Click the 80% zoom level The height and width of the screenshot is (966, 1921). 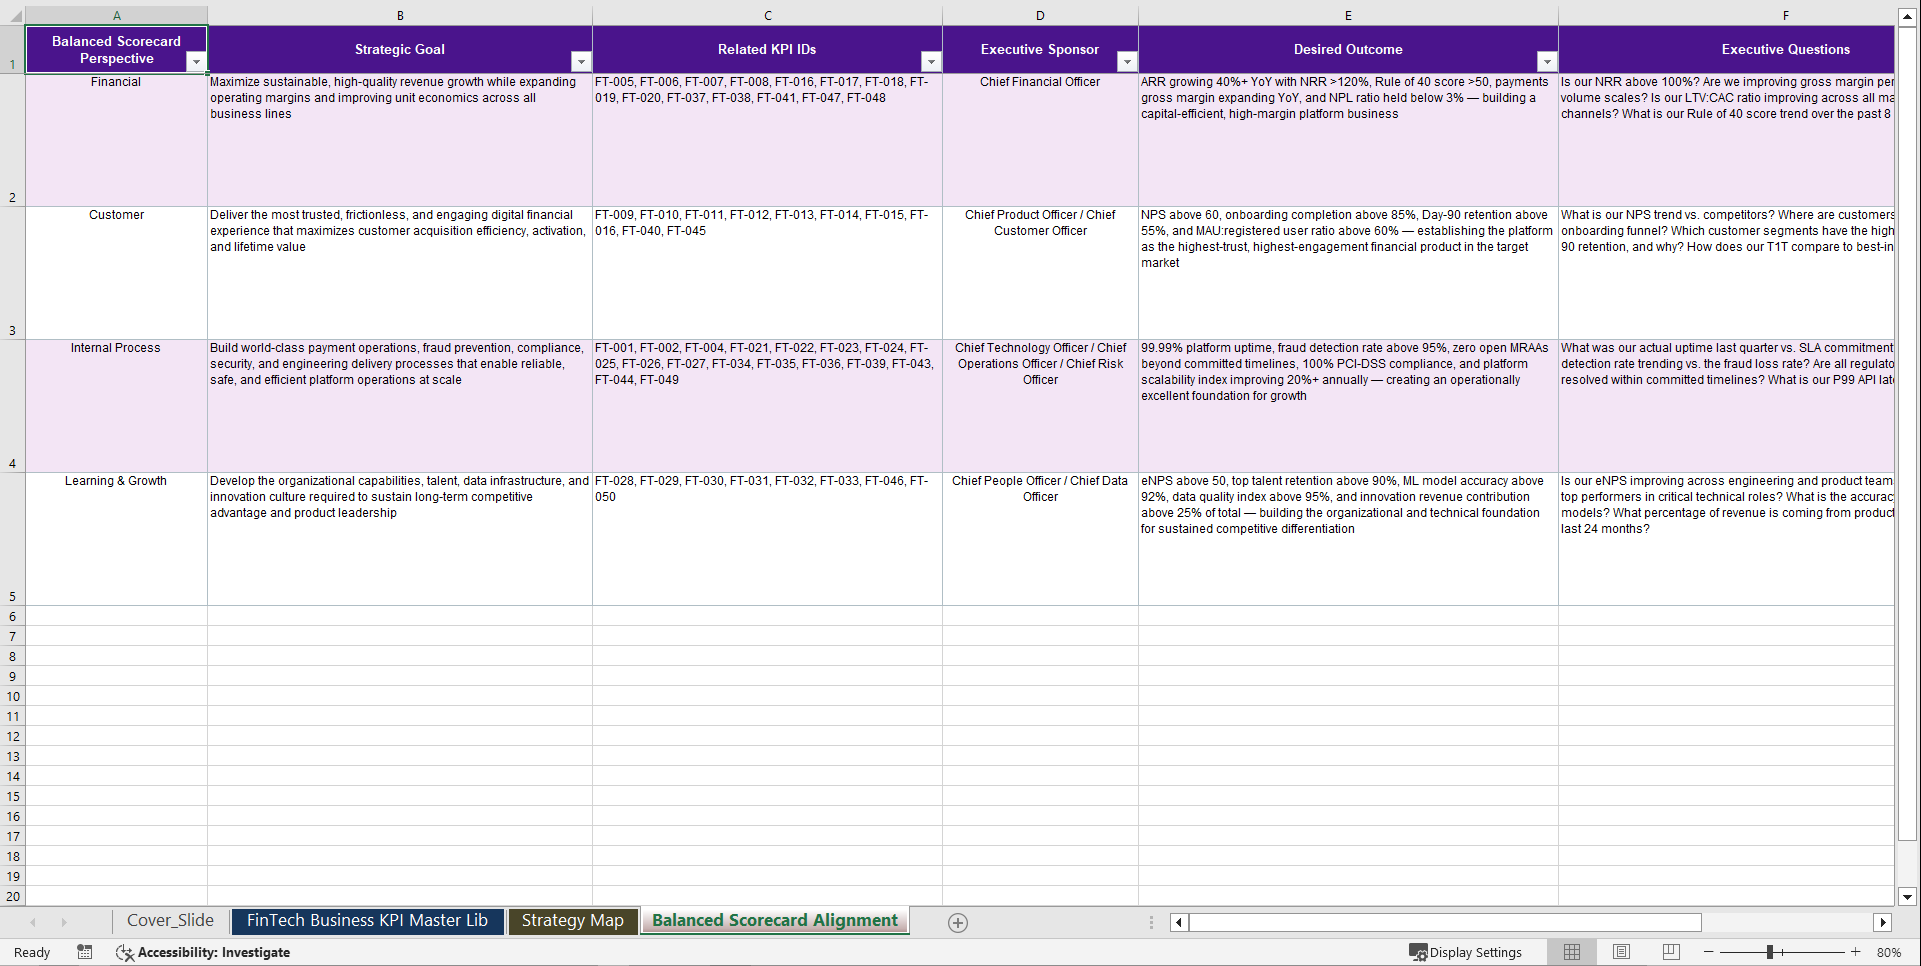pos(1889,952)
